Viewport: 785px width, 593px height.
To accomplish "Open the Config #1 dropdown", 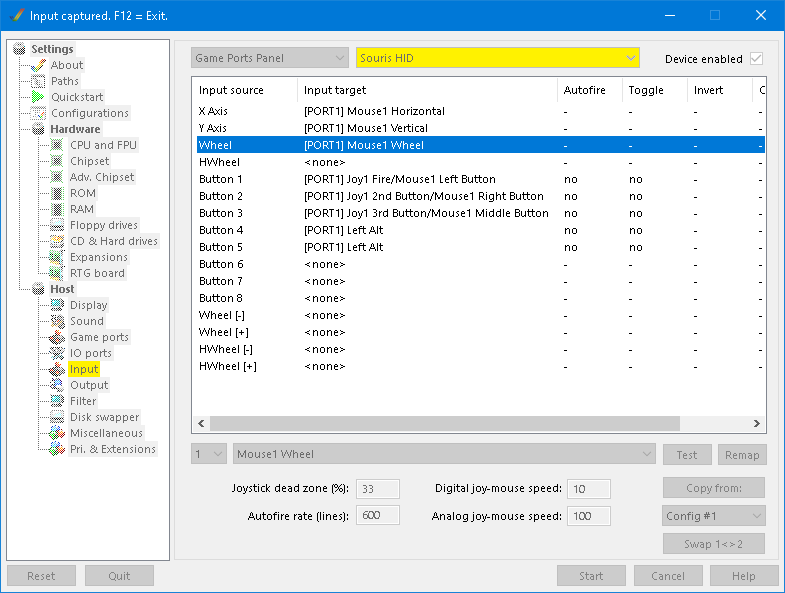I will pyautogui.click(x=714, y=516).
